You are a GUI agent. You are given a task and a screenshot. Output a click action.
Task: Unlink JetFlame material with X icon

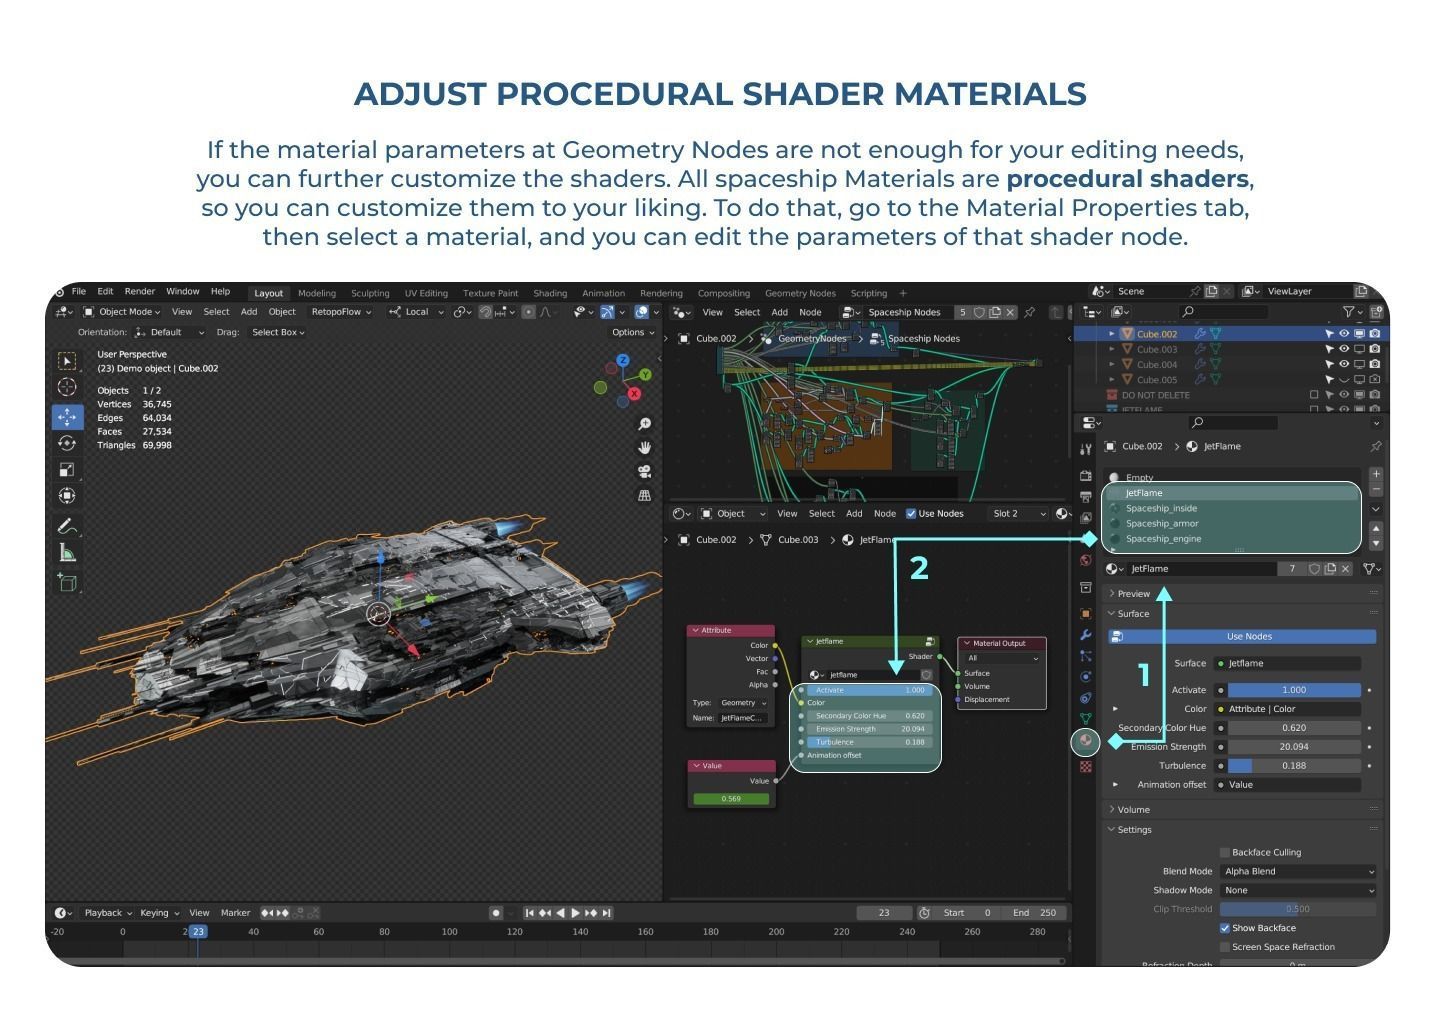pyautogui.click(x=1346, y=569)
